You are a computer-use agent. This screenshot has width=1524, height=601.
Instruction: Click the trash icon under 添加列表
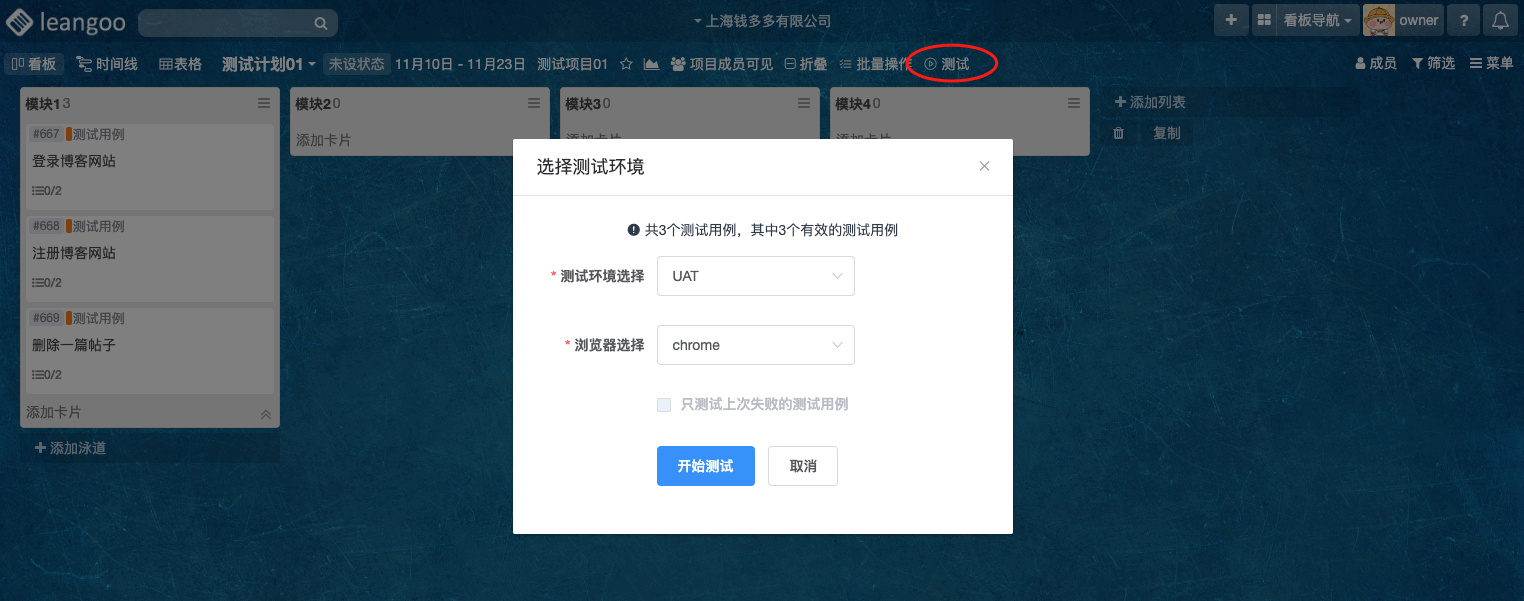pyautogui.click(x=1119, y=133)
